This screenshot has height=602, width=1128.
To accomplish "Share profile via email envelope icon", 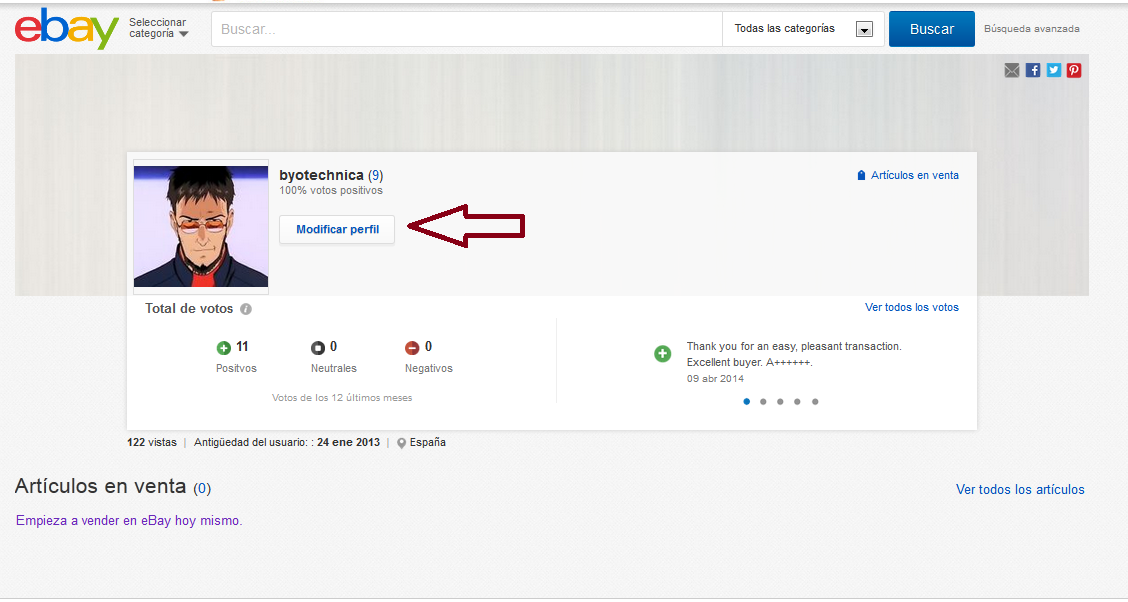I will 1011,70.
